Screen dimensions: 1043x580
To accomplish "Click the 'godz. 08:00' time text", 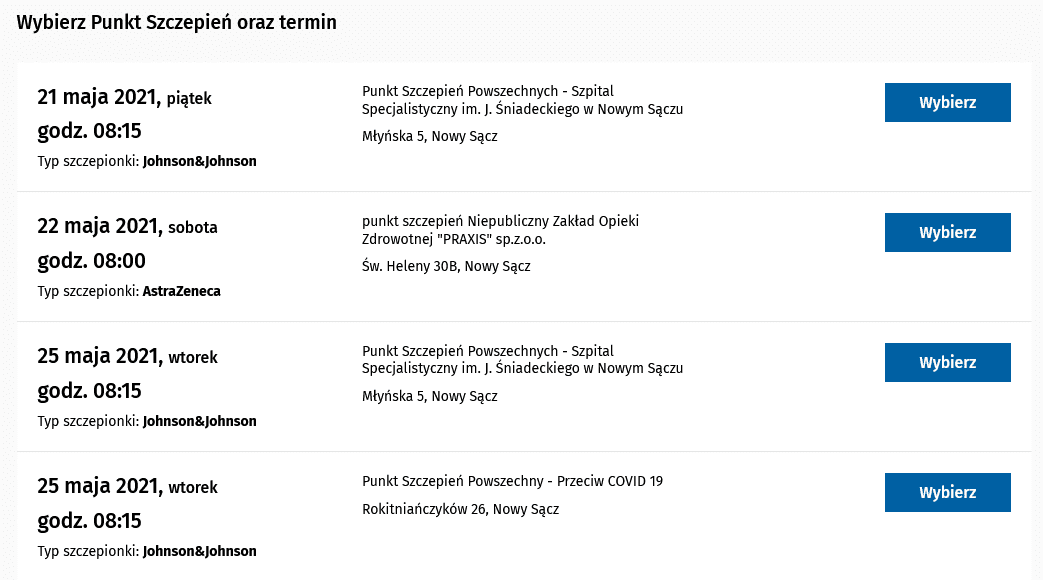I will (x=91, y=261).
